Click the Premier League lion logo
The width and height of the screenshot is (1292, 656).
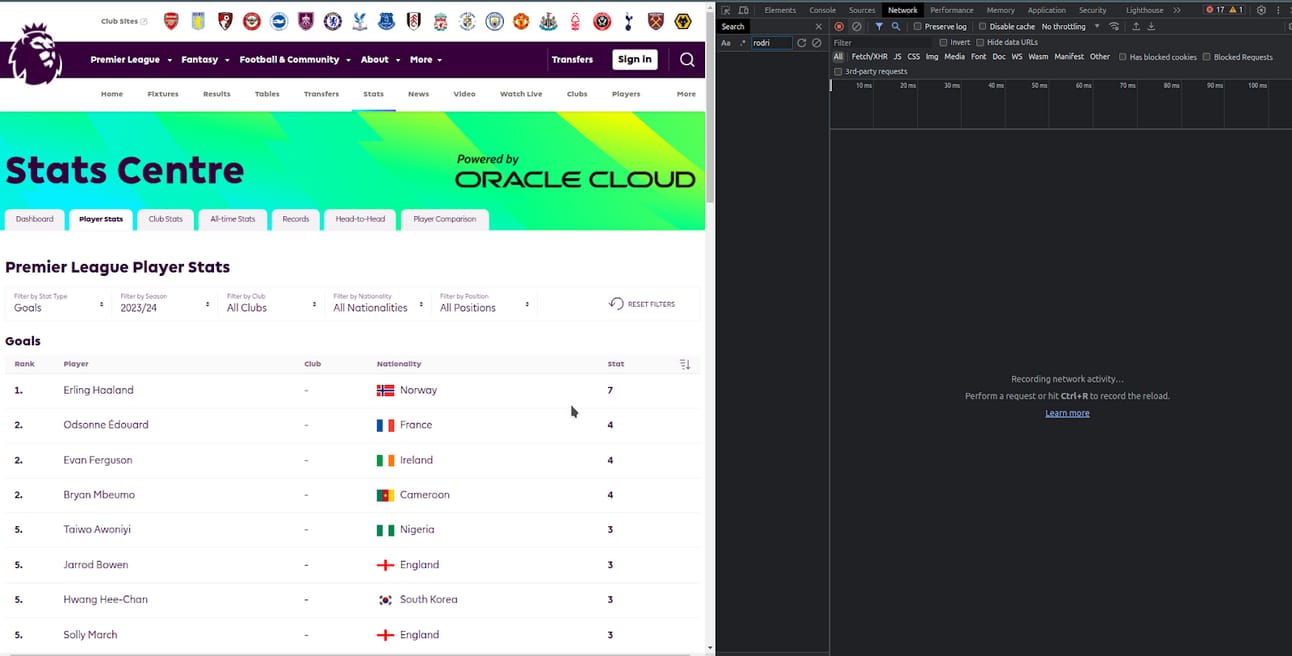pyautogui.click(x=36, y=54)
